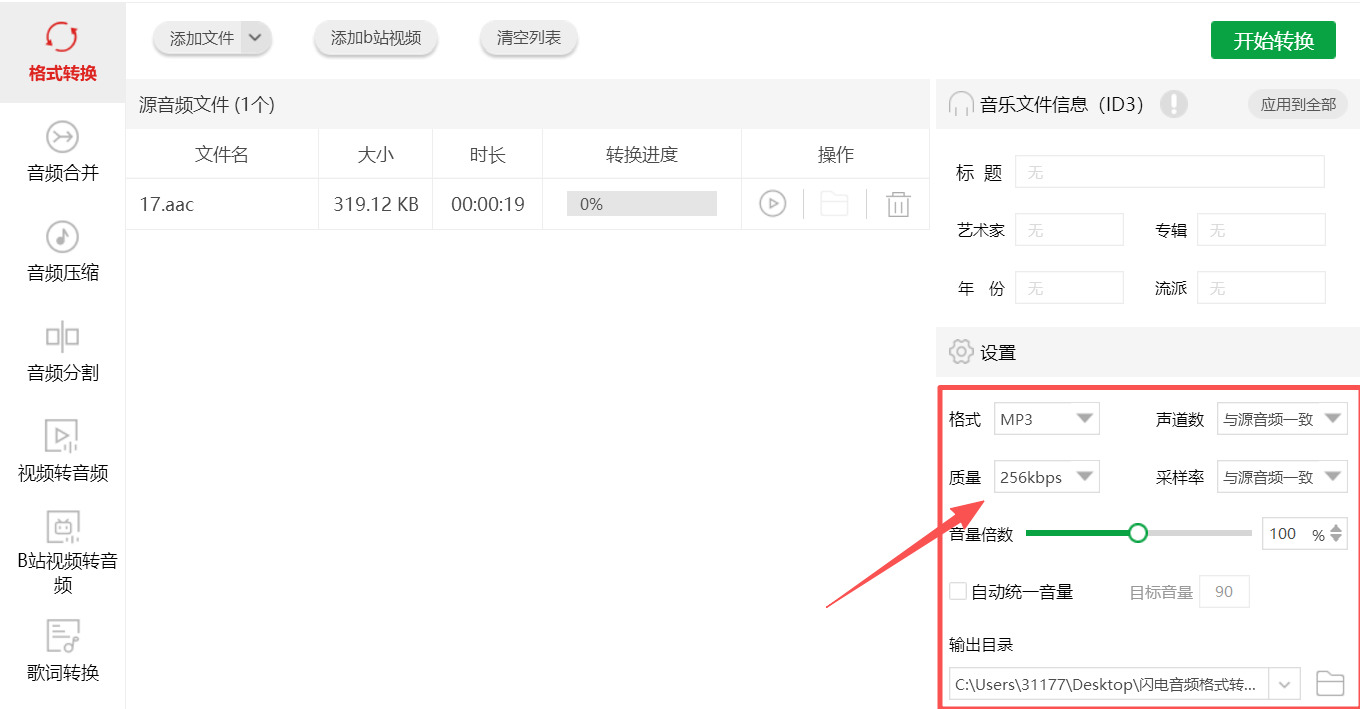Open the 输出目录 path dropdown arrow
The height and width of the screenshot is (709, 1360).
(x=1285, y=685)
